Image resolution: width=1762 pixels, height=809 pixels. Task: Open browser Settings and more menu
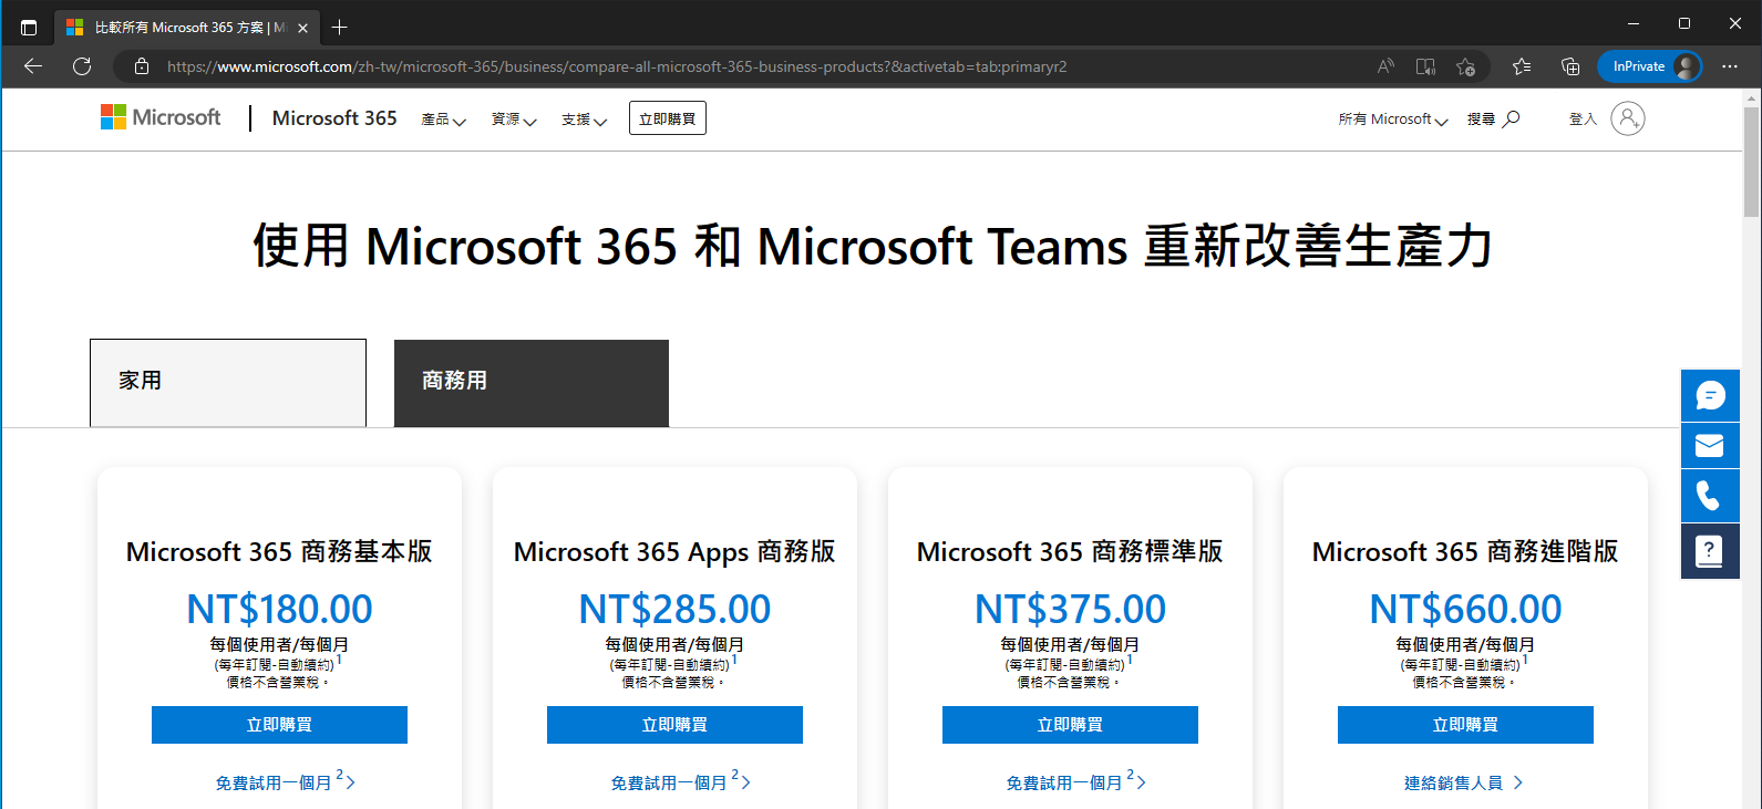pyautogui.click(x=1730, y=66)
